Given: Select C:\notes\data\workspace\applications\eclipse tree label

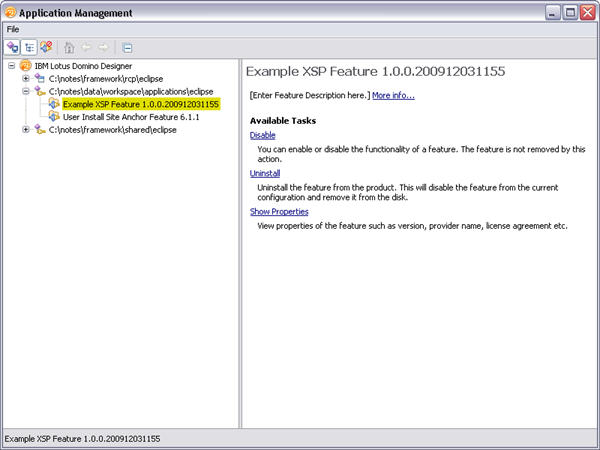Looking at the screenshot, I should pyautogui.click(x=131, y=91).
